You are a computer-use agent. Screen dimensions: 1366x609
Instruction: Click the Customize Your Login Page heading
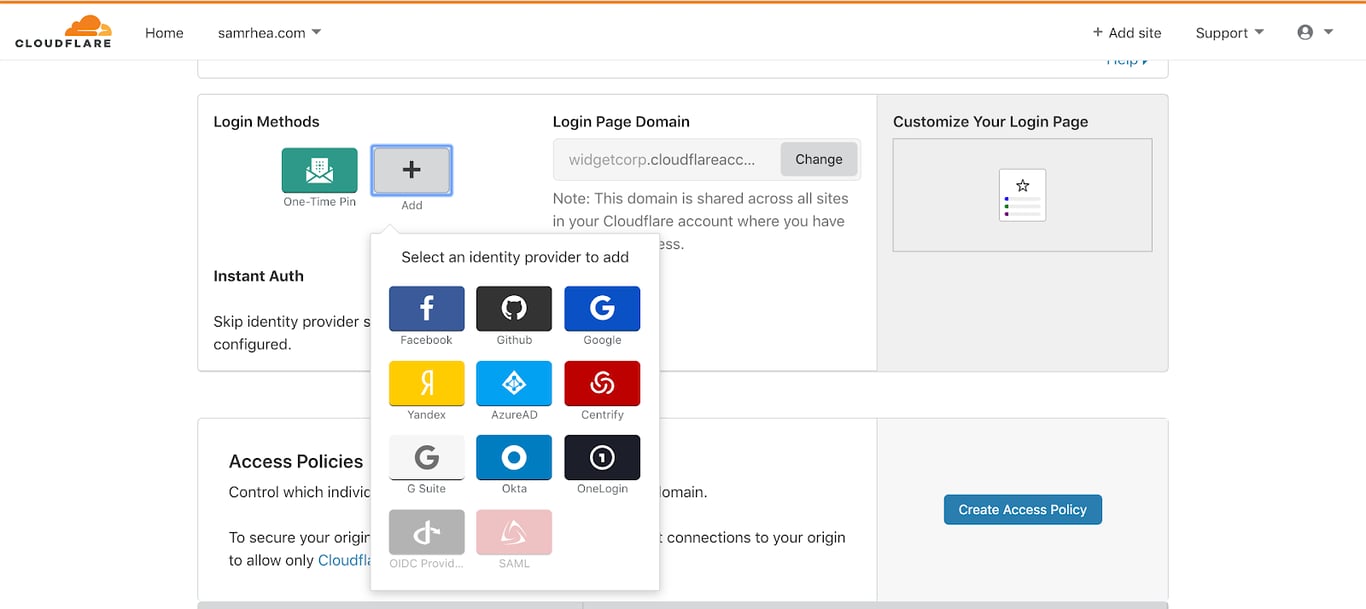pyautogui.click(x=990, y=122)
